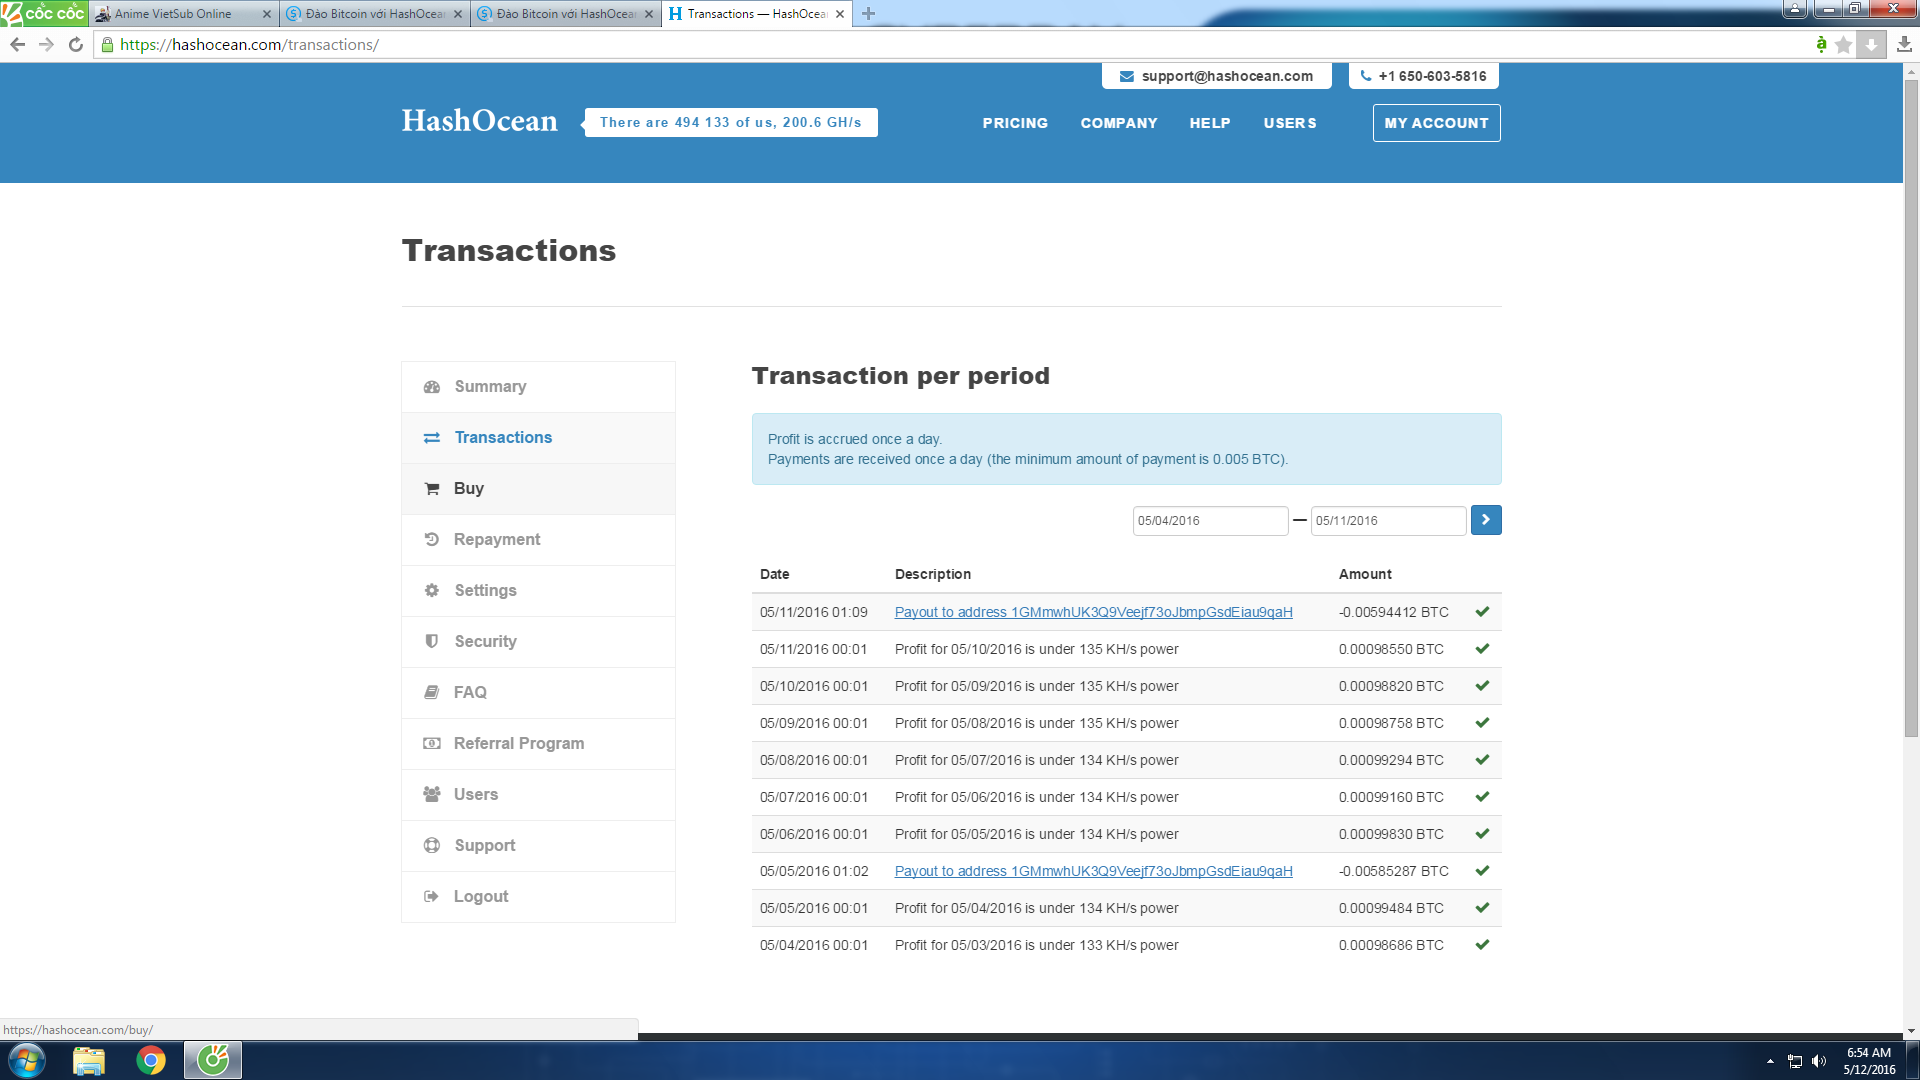Open the MY ACCOUNT button
This screenshot has height=1080, width=1920.
coord(1436,123)
